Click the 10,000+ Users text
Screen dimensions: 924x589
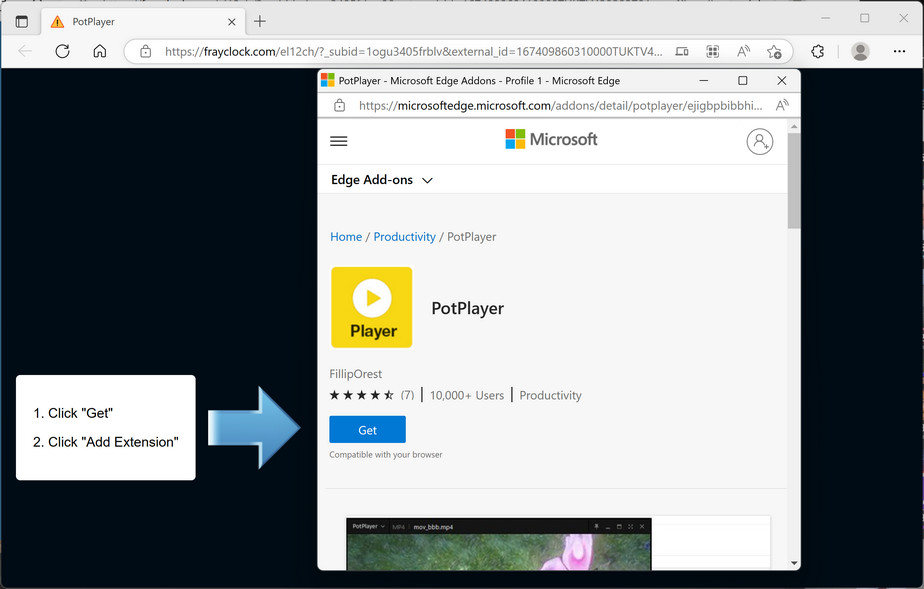467,395
